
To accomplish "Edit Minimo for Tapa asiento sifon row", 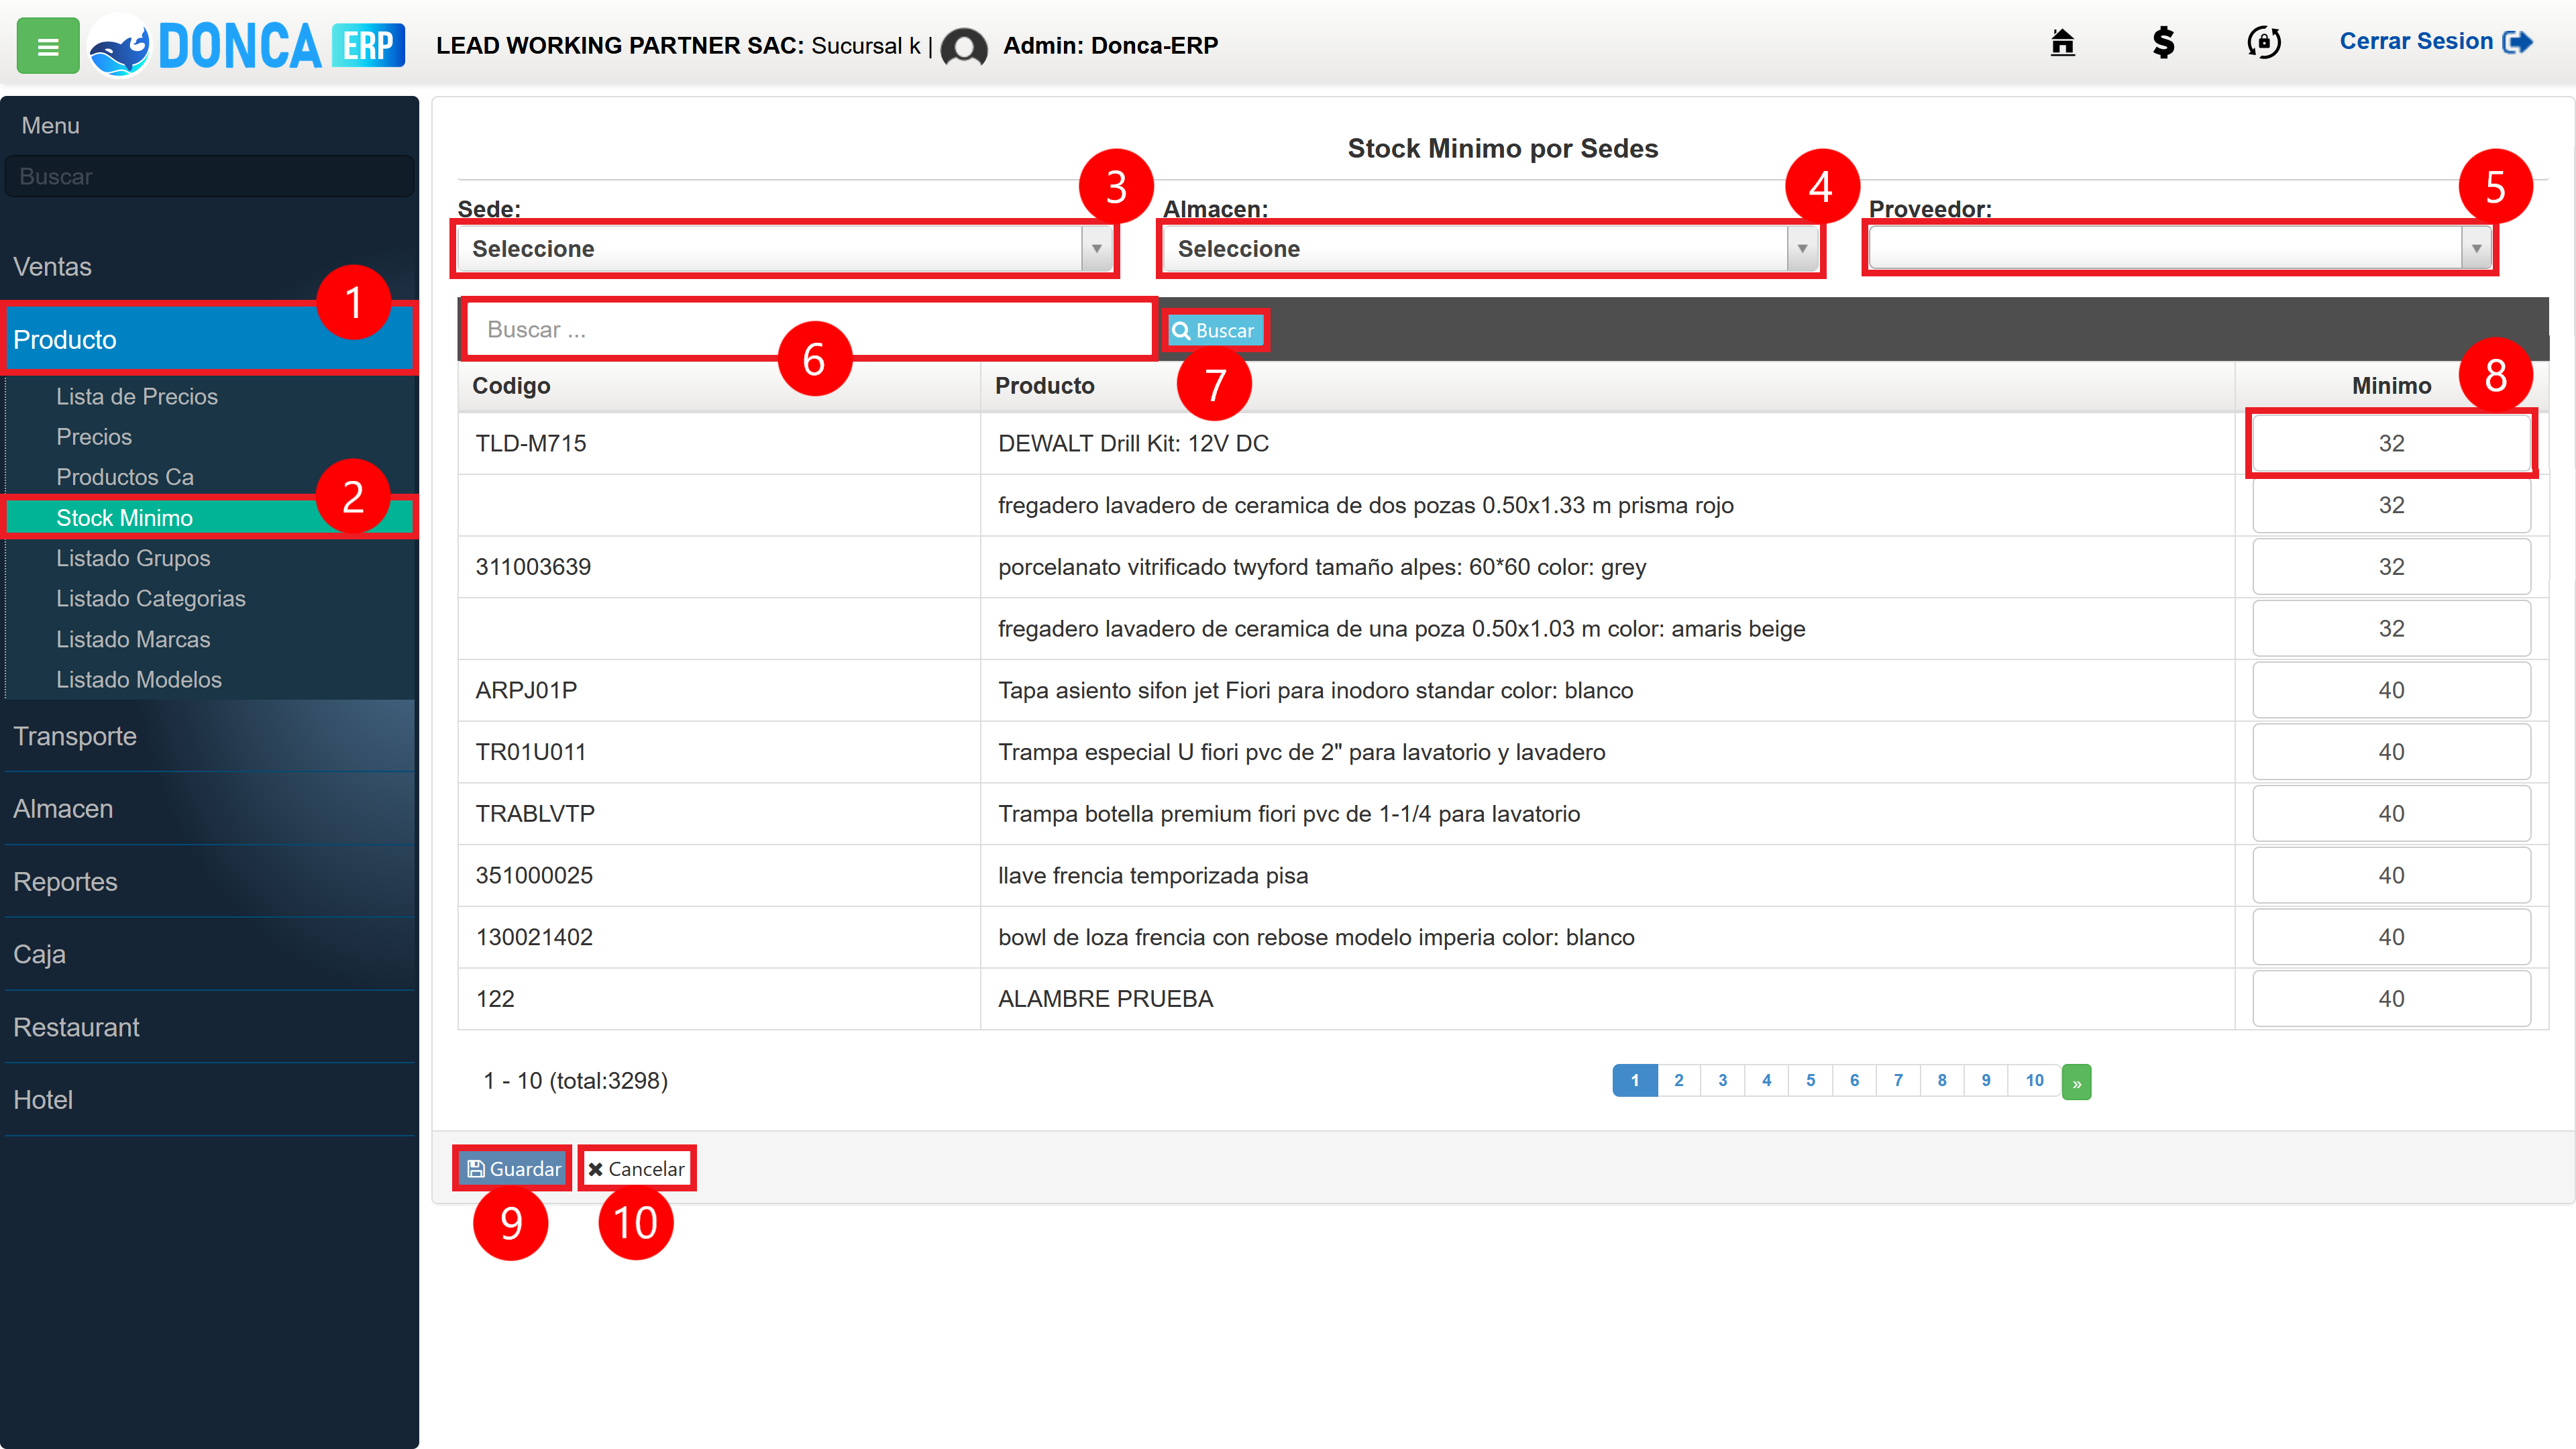I will point(2391,691).
